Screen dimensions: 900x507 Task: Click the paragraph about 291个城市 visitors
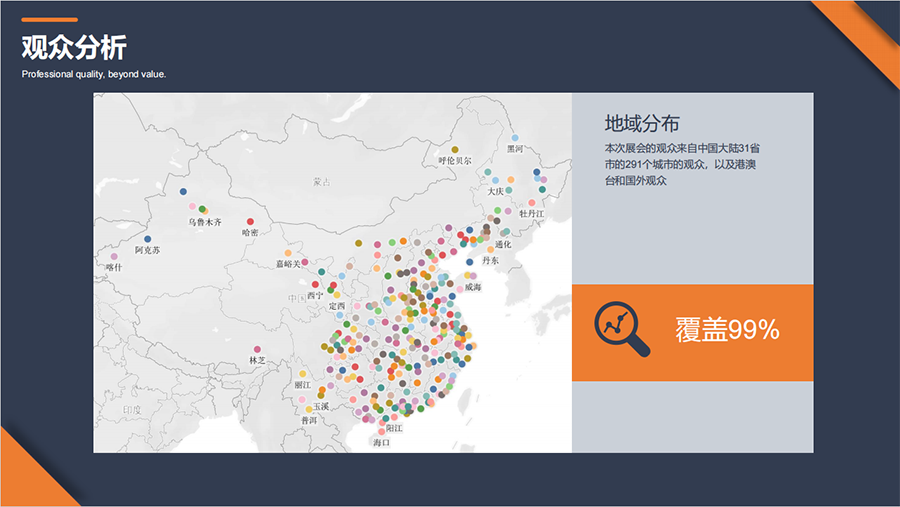683,164
